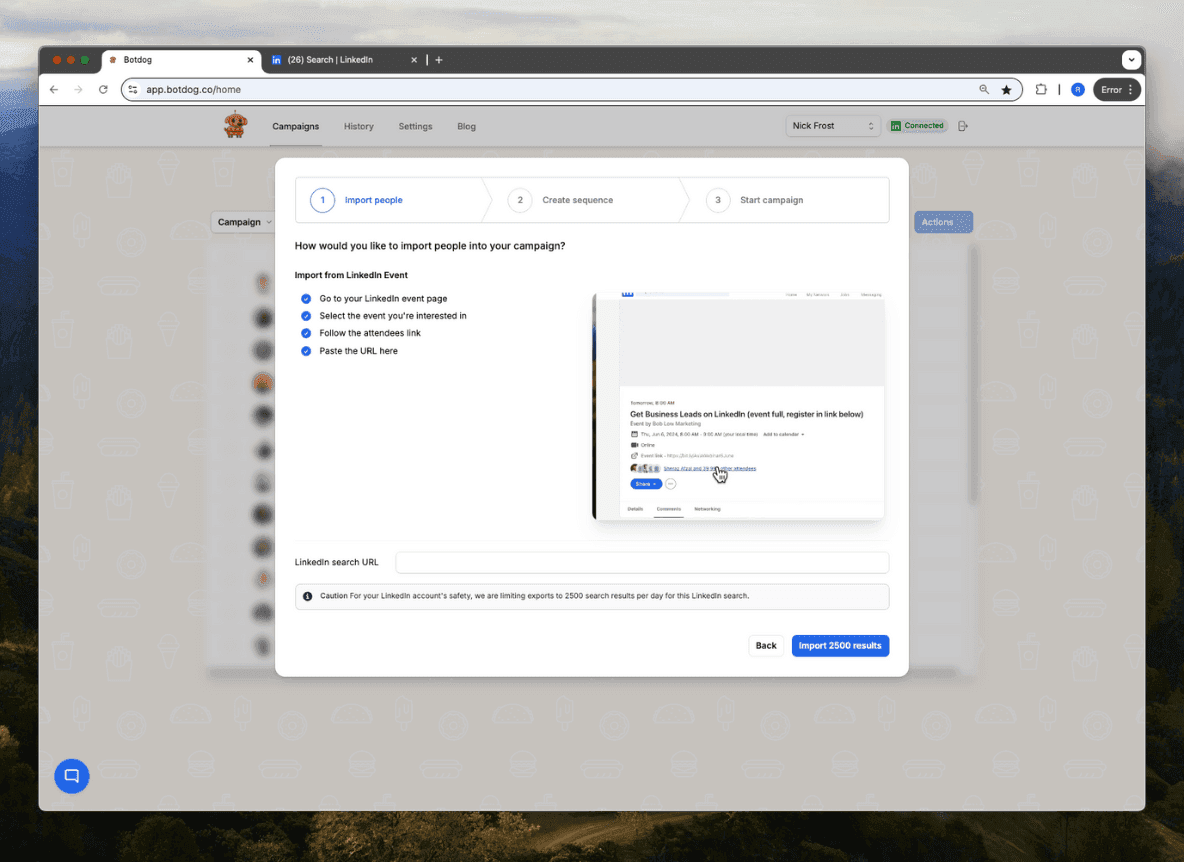
Task: Go to the Campaigns tab
Action: (295, 126)
